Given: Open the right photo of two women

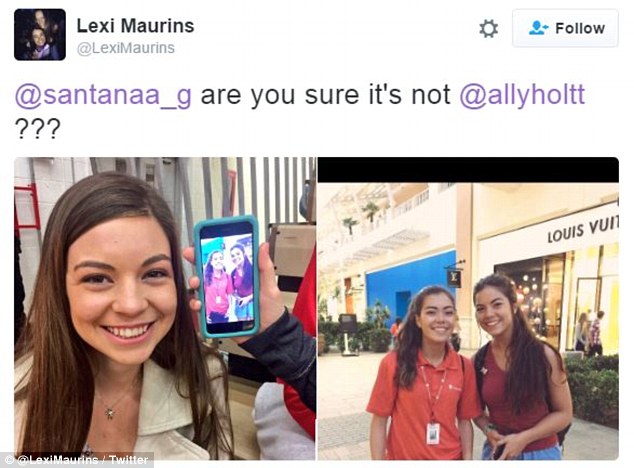Looking at the screenshot, I should click(x=468, y=321).
